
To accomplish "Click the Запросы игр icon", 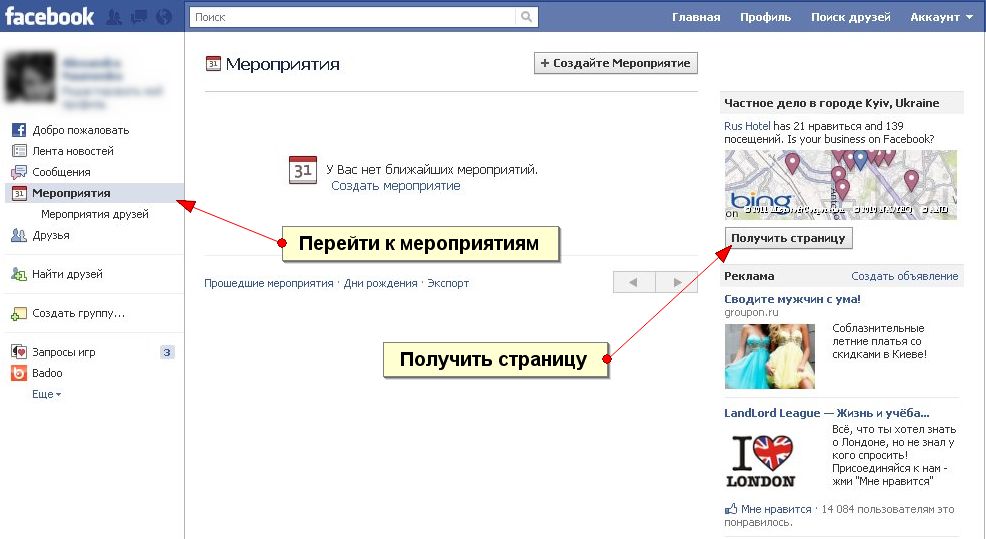I will click(x=19, y=352).
